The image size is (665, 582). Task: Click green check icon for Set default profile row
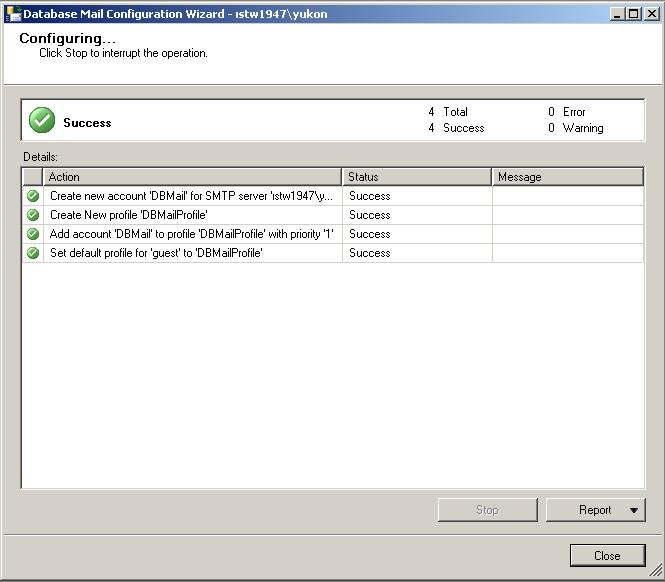pos(33,253)
